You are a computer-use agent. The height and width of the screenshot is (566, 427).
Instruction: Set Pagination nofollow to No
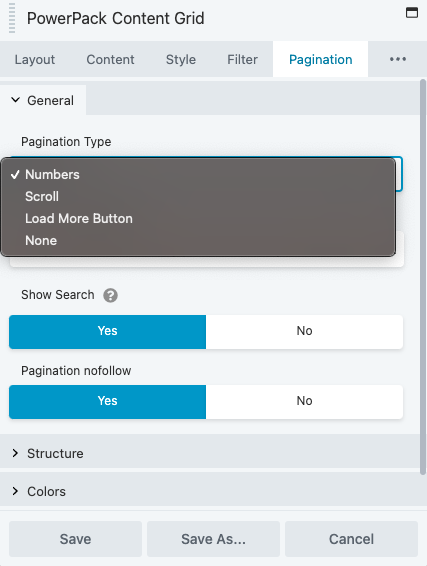tap(304, 402)
